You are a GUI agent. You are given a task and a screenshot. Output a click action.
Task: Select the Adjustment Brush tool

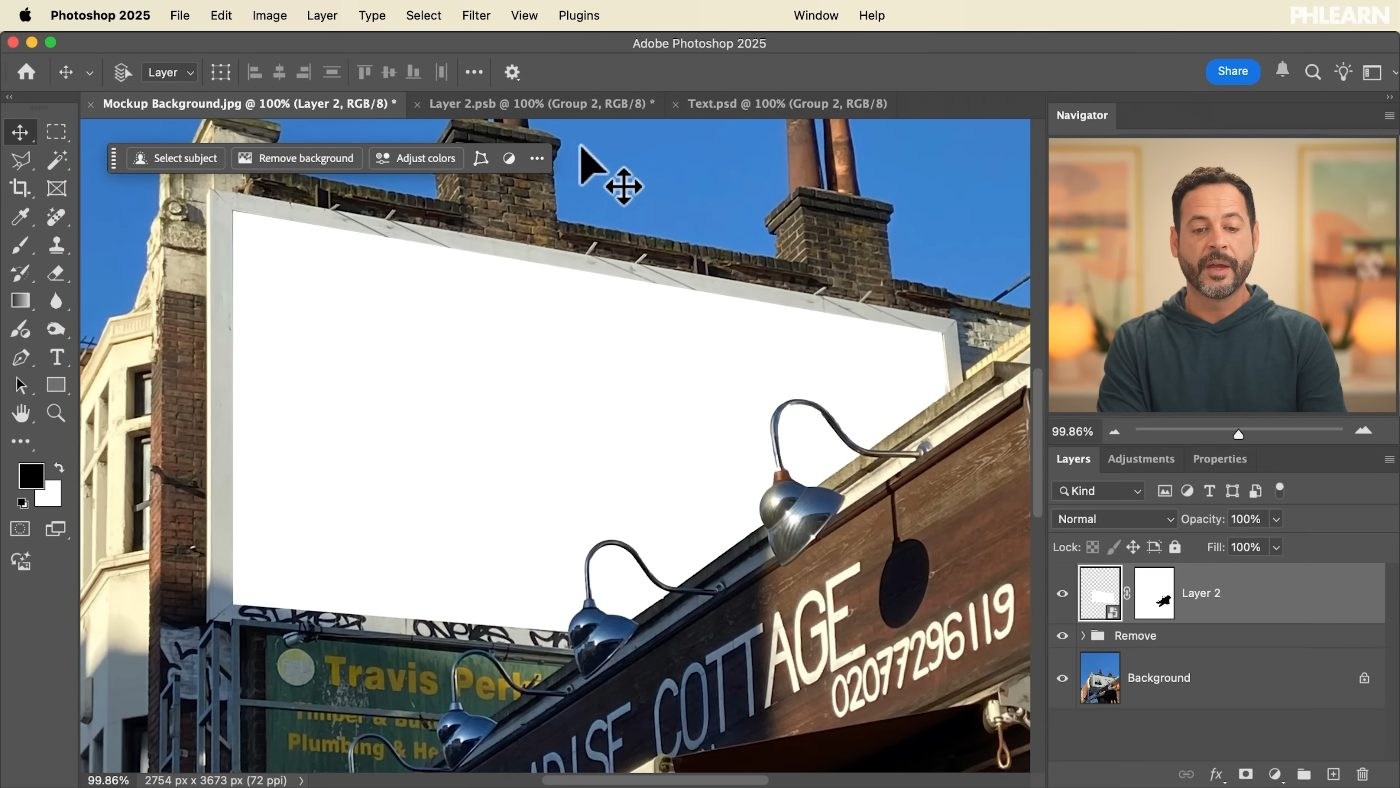[20, 329]
